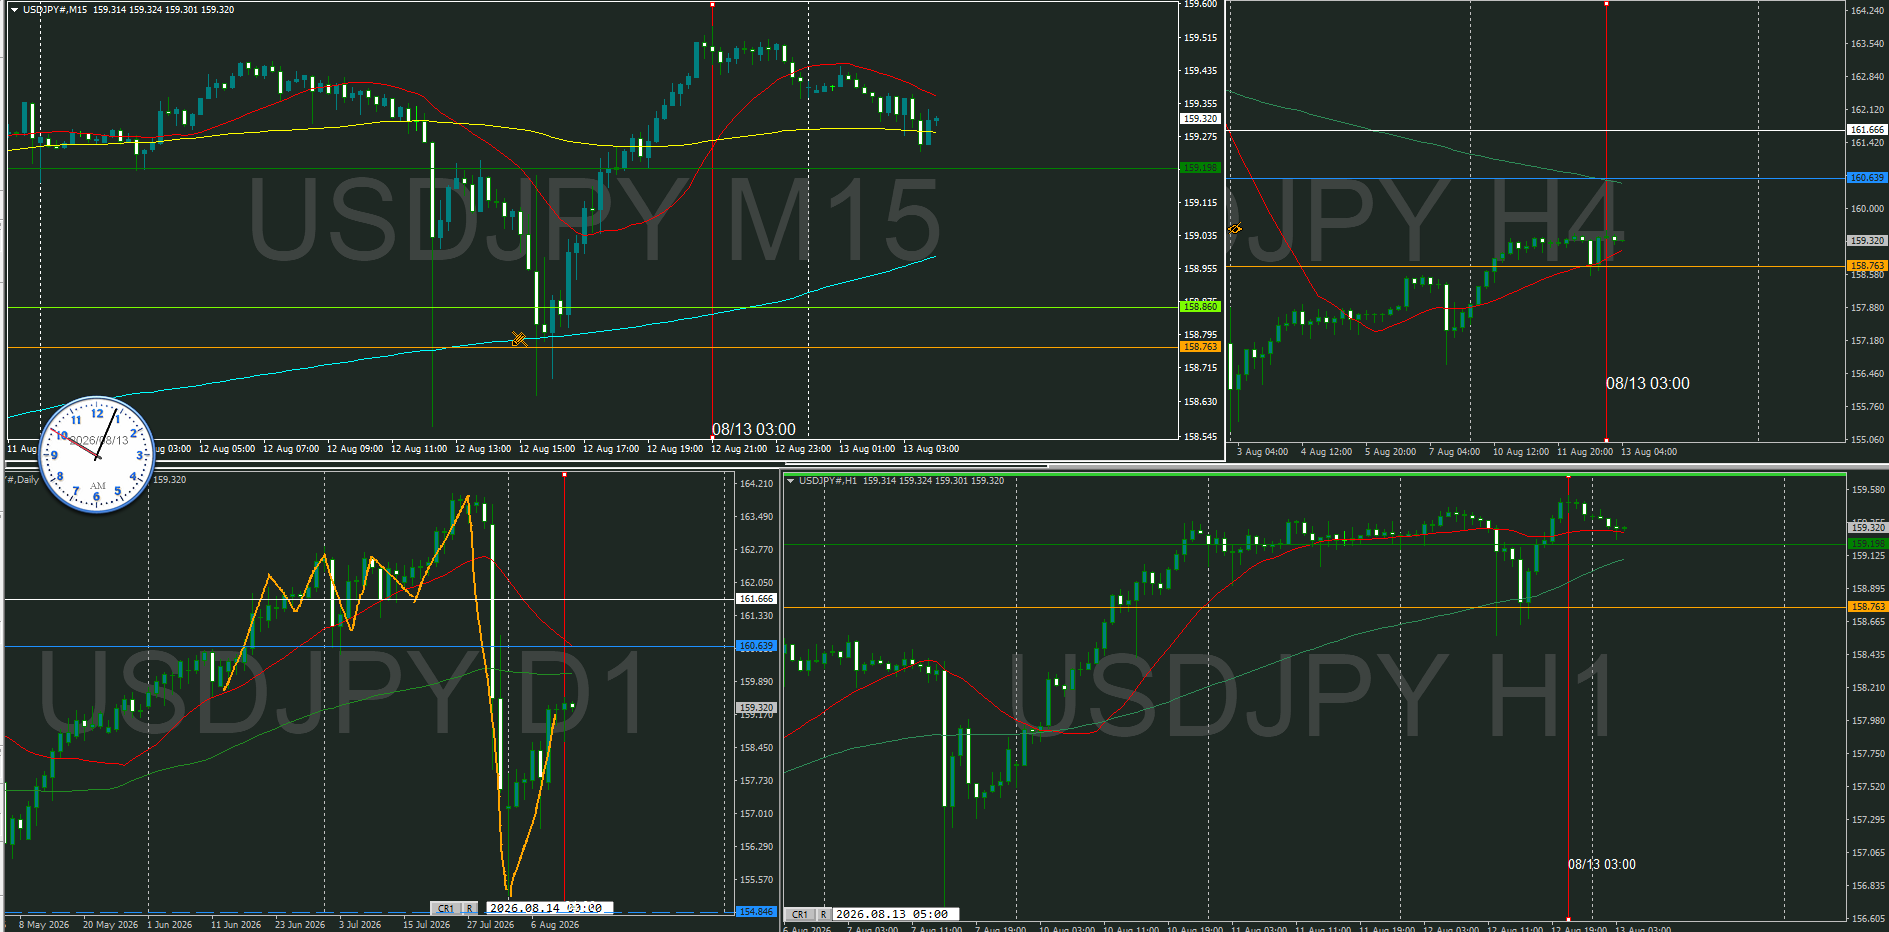Click the 164.240 top price on H4 scale
Screen dimensions: 1889x932
point(1867,11)
